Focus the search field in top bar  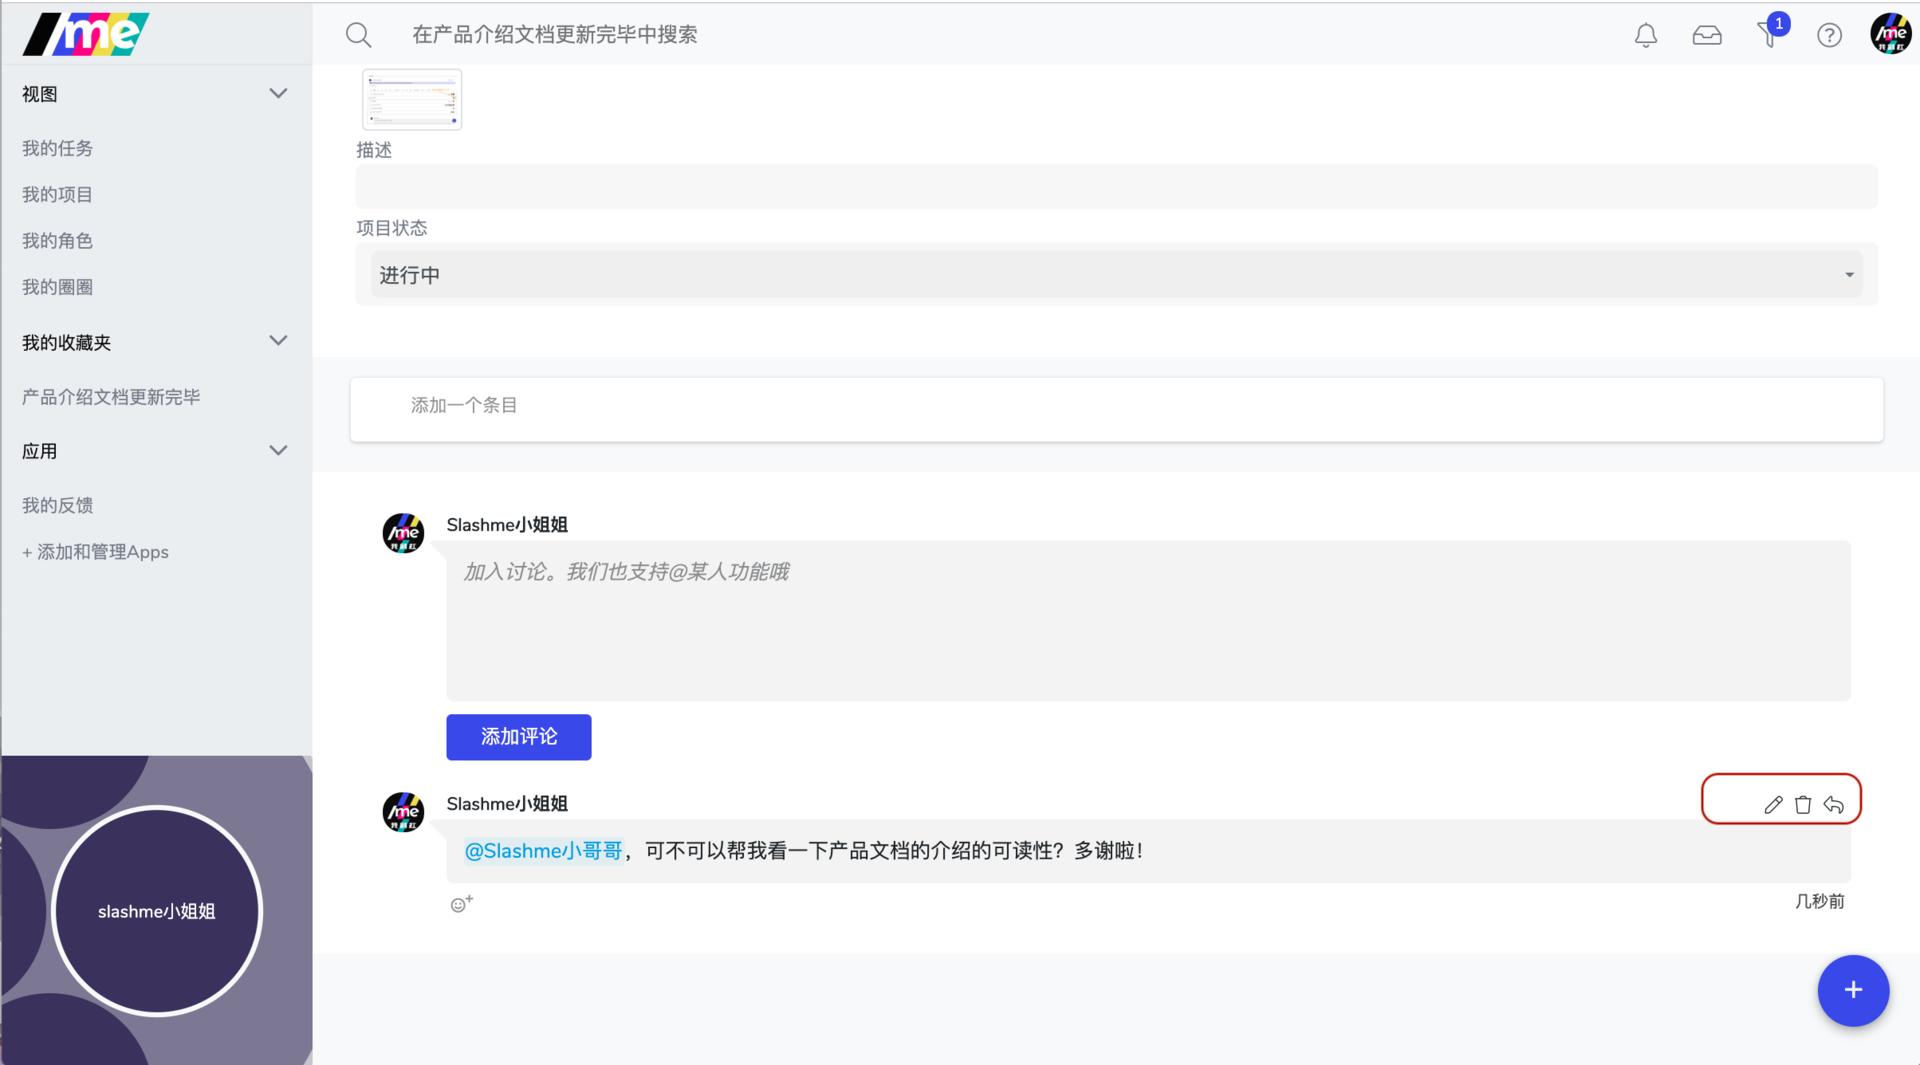555,35
